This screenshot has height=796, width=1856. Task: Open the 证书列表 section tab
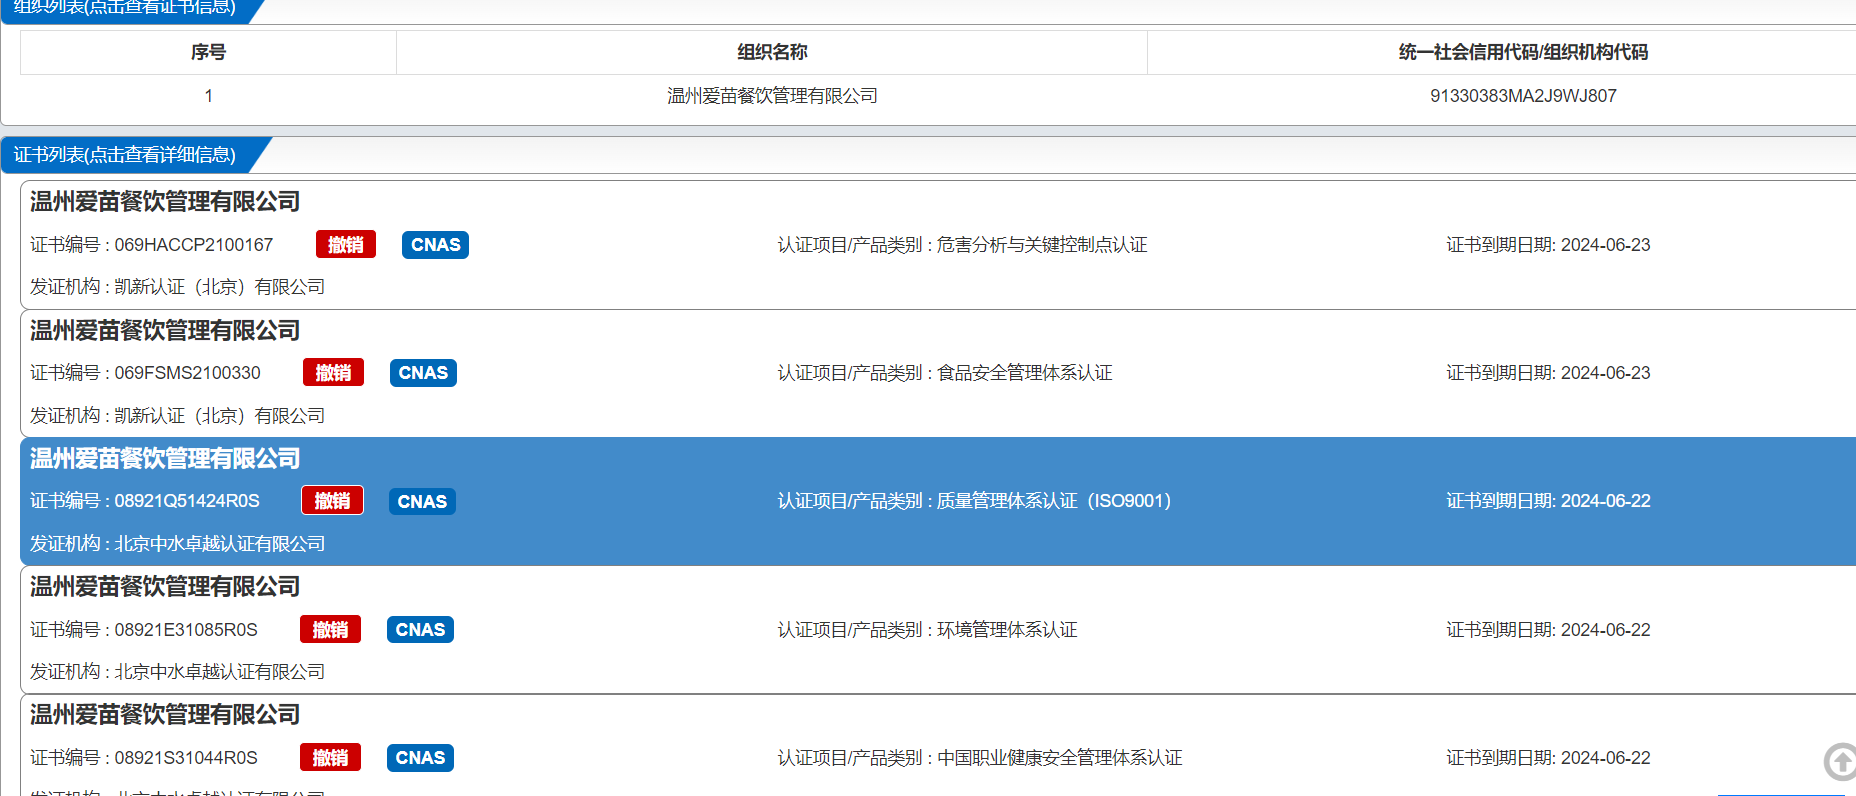(125, 155)
